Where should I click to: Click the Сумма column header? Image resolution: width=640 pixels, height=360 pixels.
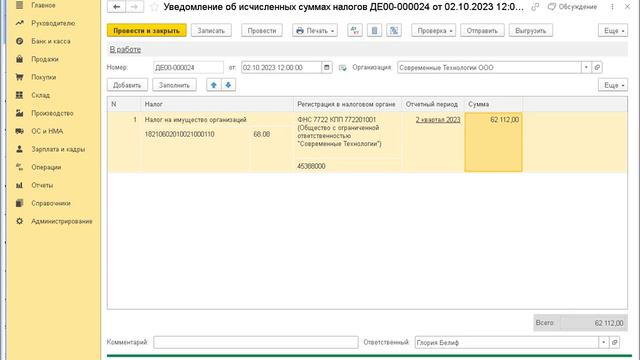[493, 104]
